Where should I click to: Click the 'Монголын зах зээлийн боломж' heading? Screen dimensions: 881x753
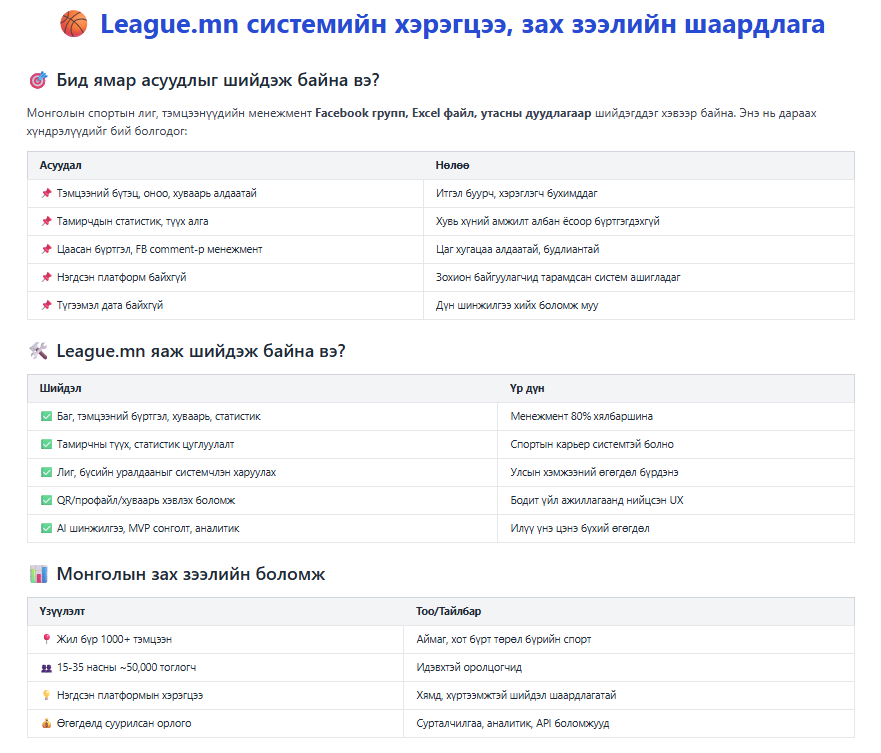[x=190, y=574]
